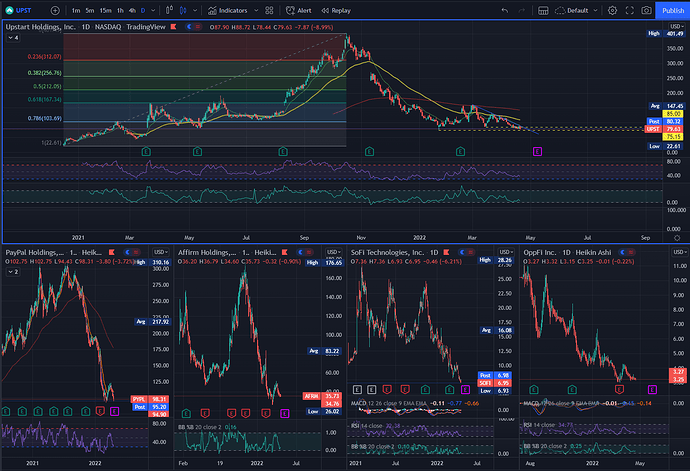Start bar Replay mode

[336, 11]
